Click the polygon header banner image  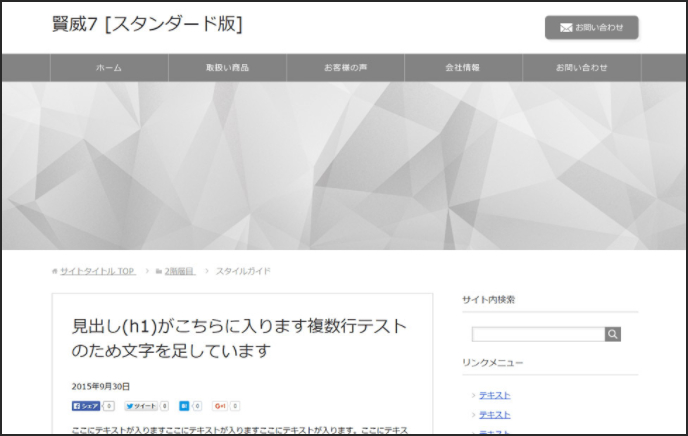(x=344, y=166)
